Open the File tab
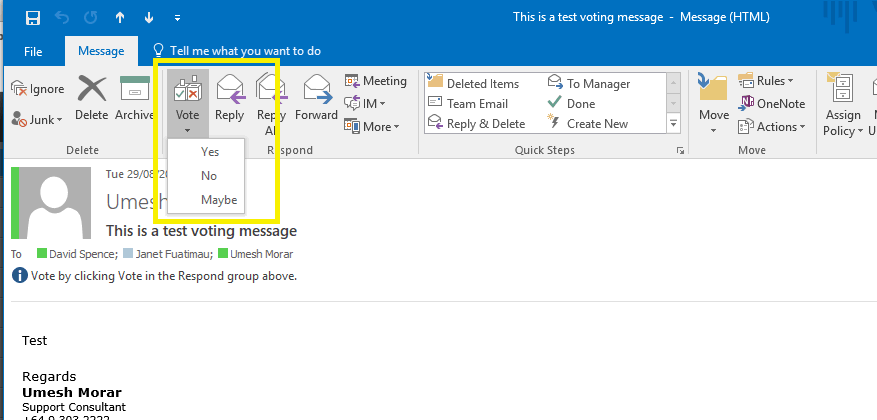 tap(33, 51)
